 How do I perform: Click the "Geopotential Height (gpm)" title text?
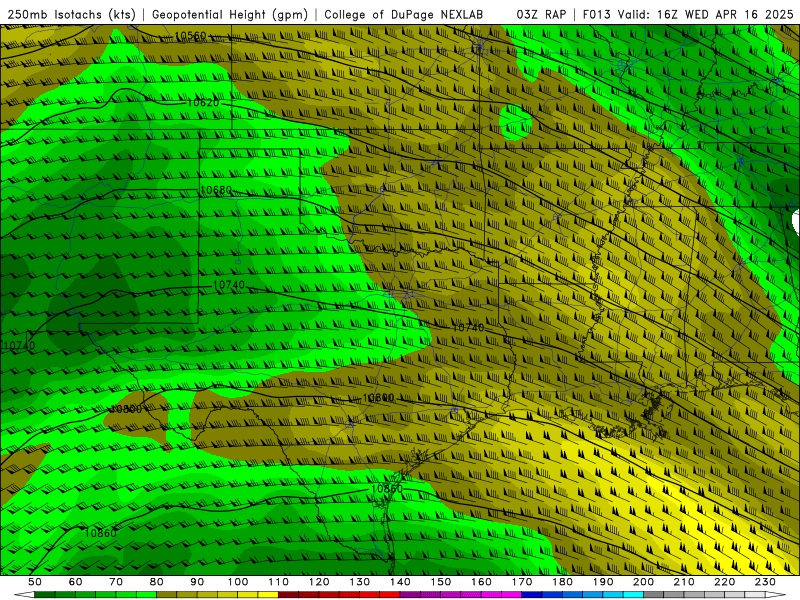pos(230,14)
